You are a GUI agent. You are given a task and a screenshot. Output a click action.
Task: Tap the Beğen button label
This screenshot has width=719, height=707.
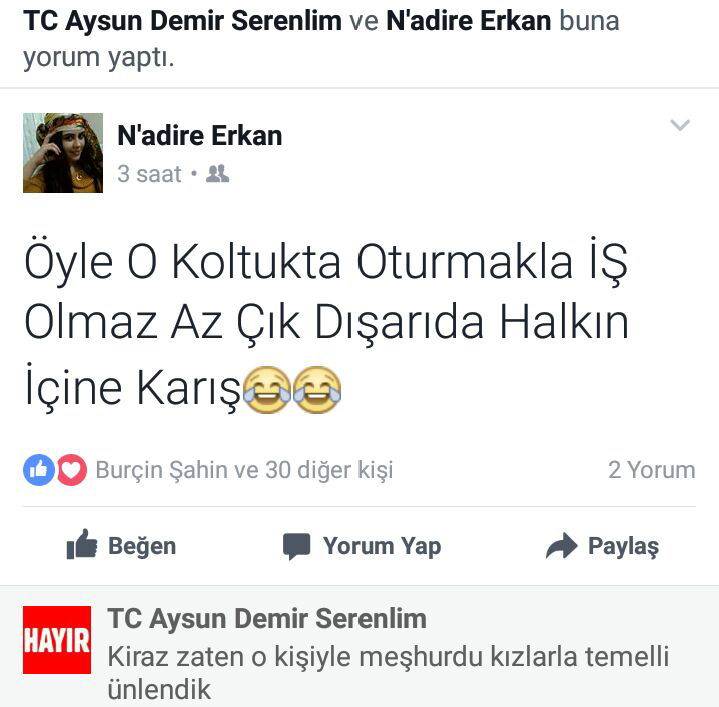tap(142, 546)
